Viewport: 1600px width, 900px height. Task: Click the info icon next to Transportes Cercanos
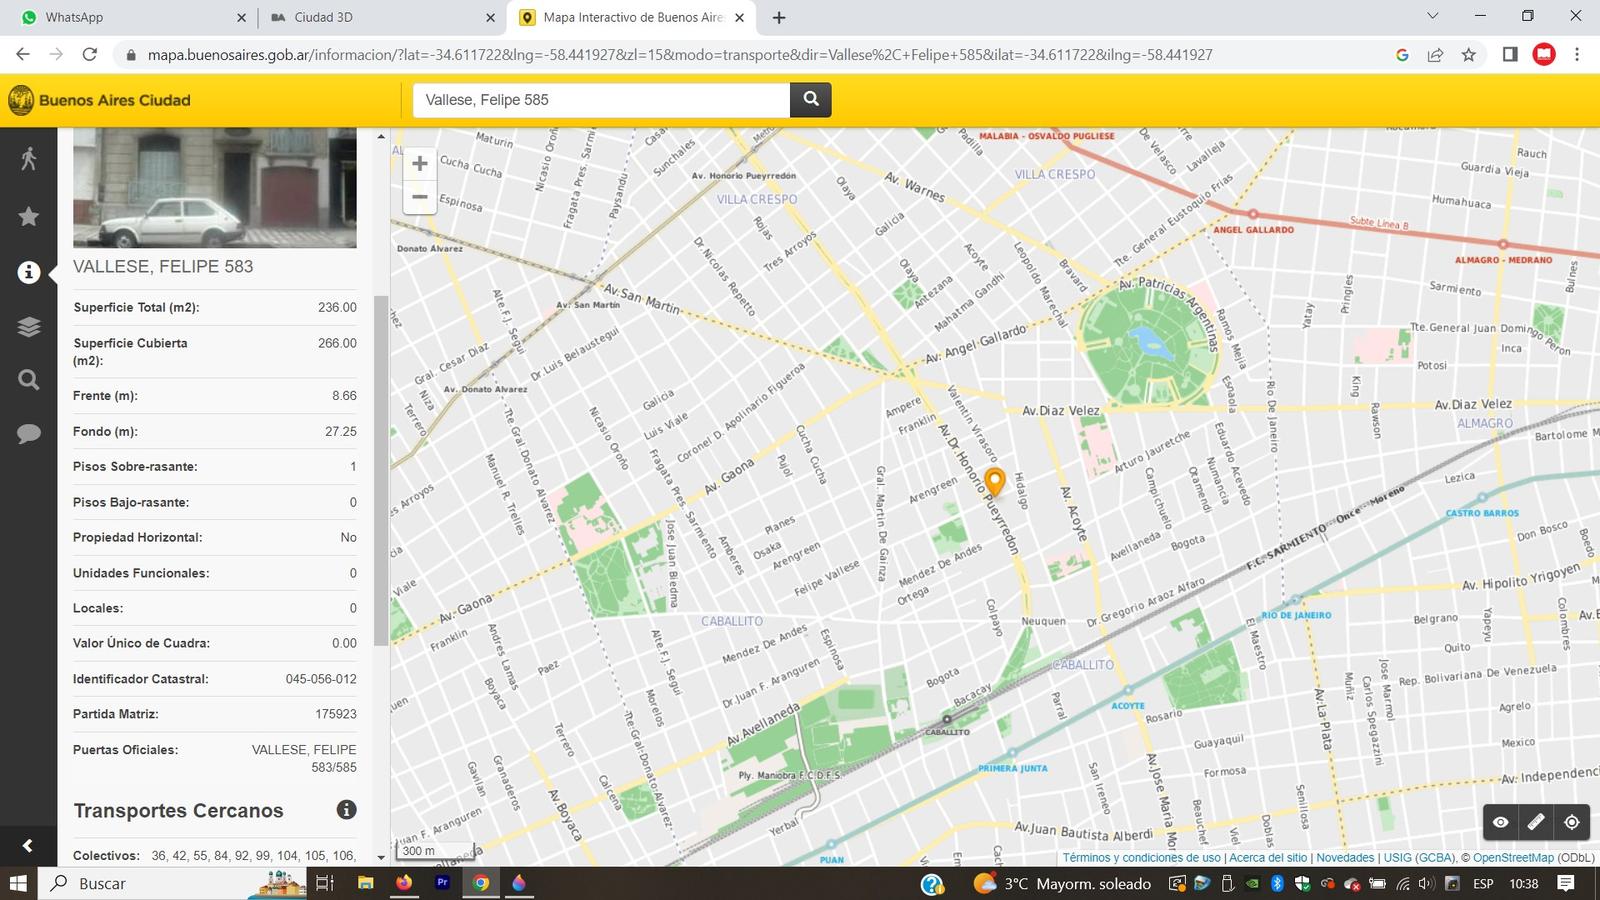click(x=346, y=810)
